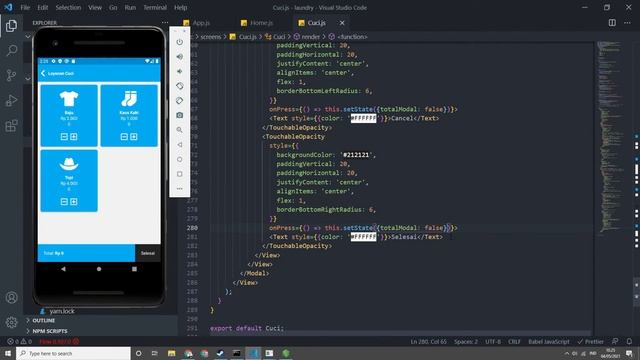The height and width of the screenshot is (360, 640).
Task: Open the Accounts menu icon
Action: point(11,298)
